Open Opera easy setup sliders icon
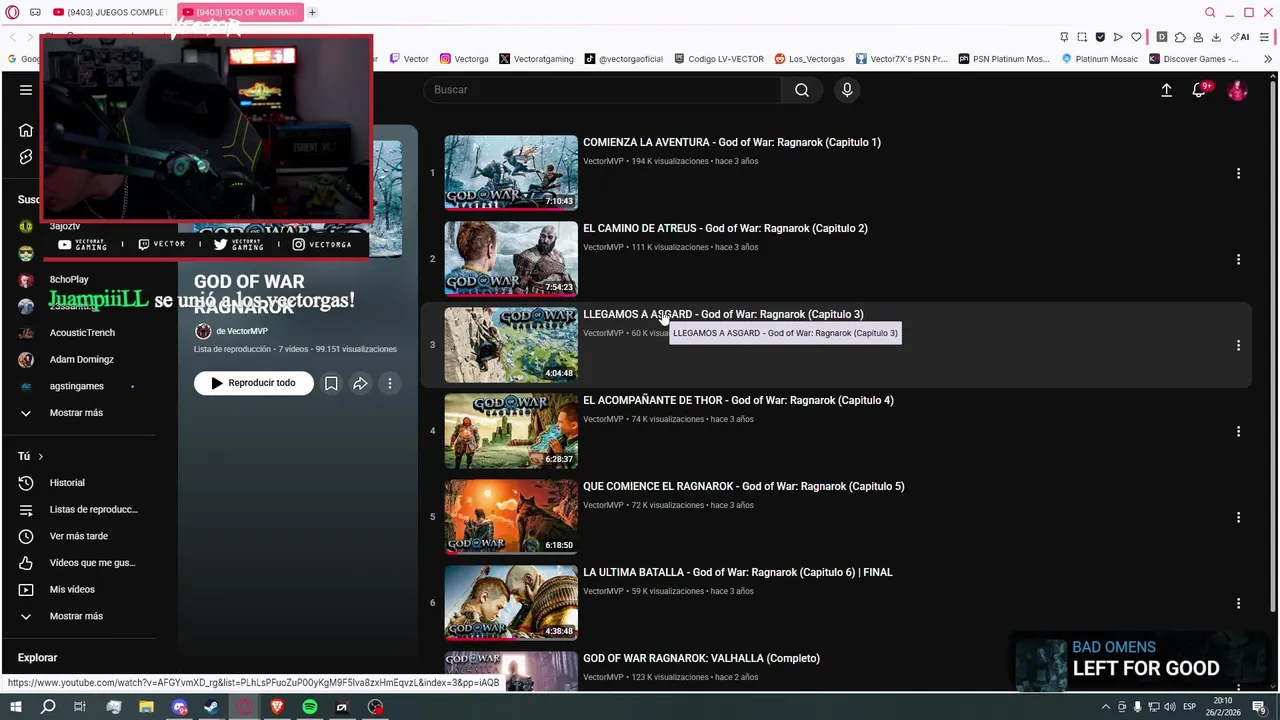The height and width of the screenshot is (720, 1280). tap(1265, 37)
